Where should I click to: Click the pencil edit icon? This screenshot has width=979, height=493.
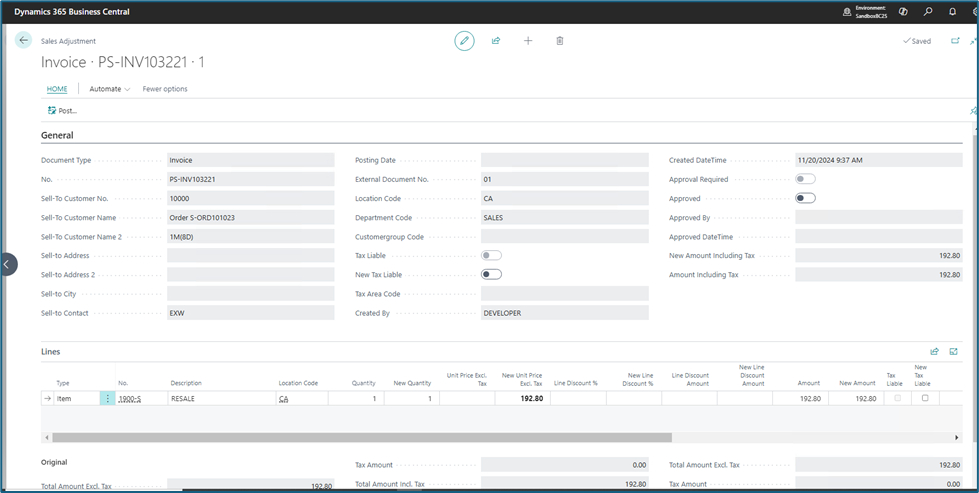(464, 41)
